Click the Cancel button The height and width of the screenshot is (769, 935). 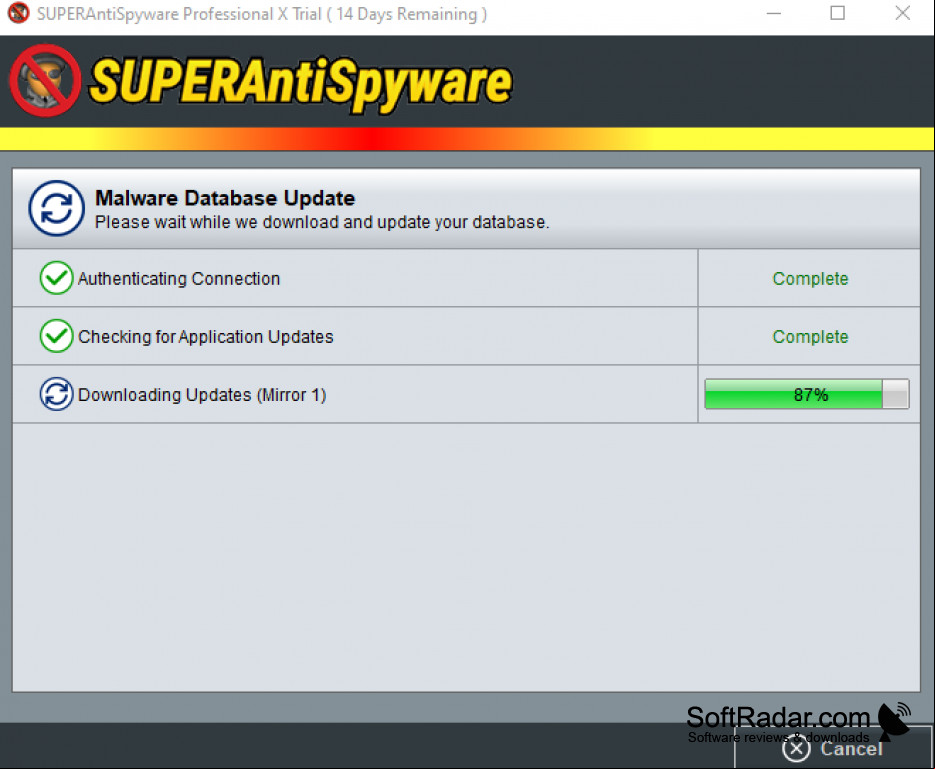(833, 748)
